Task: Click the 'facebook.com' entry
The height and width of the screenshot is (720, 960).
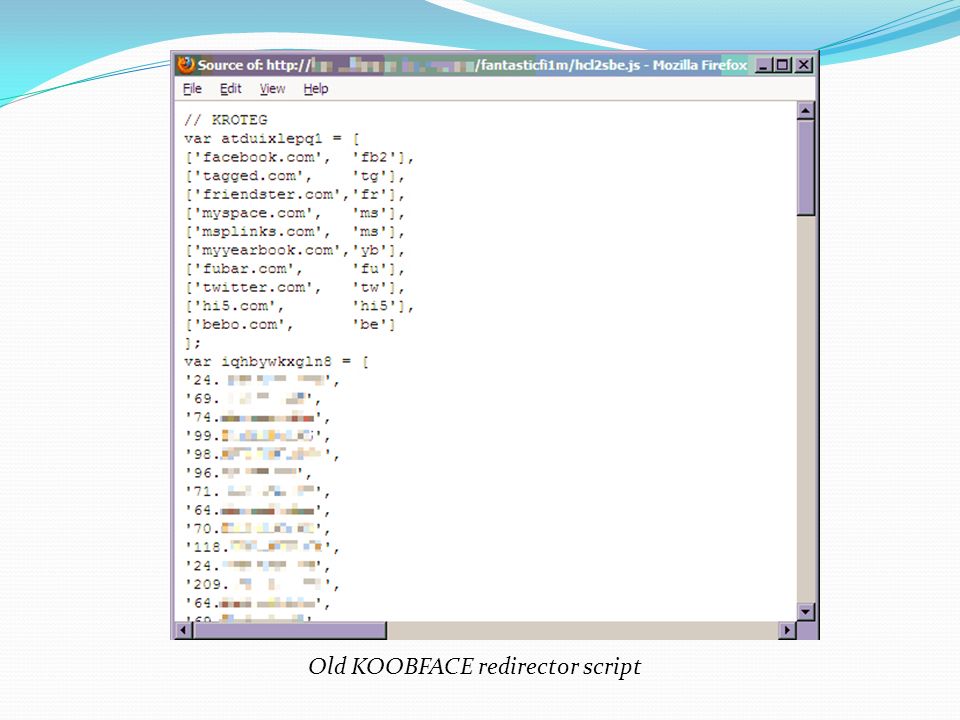Action: point(299,157)
